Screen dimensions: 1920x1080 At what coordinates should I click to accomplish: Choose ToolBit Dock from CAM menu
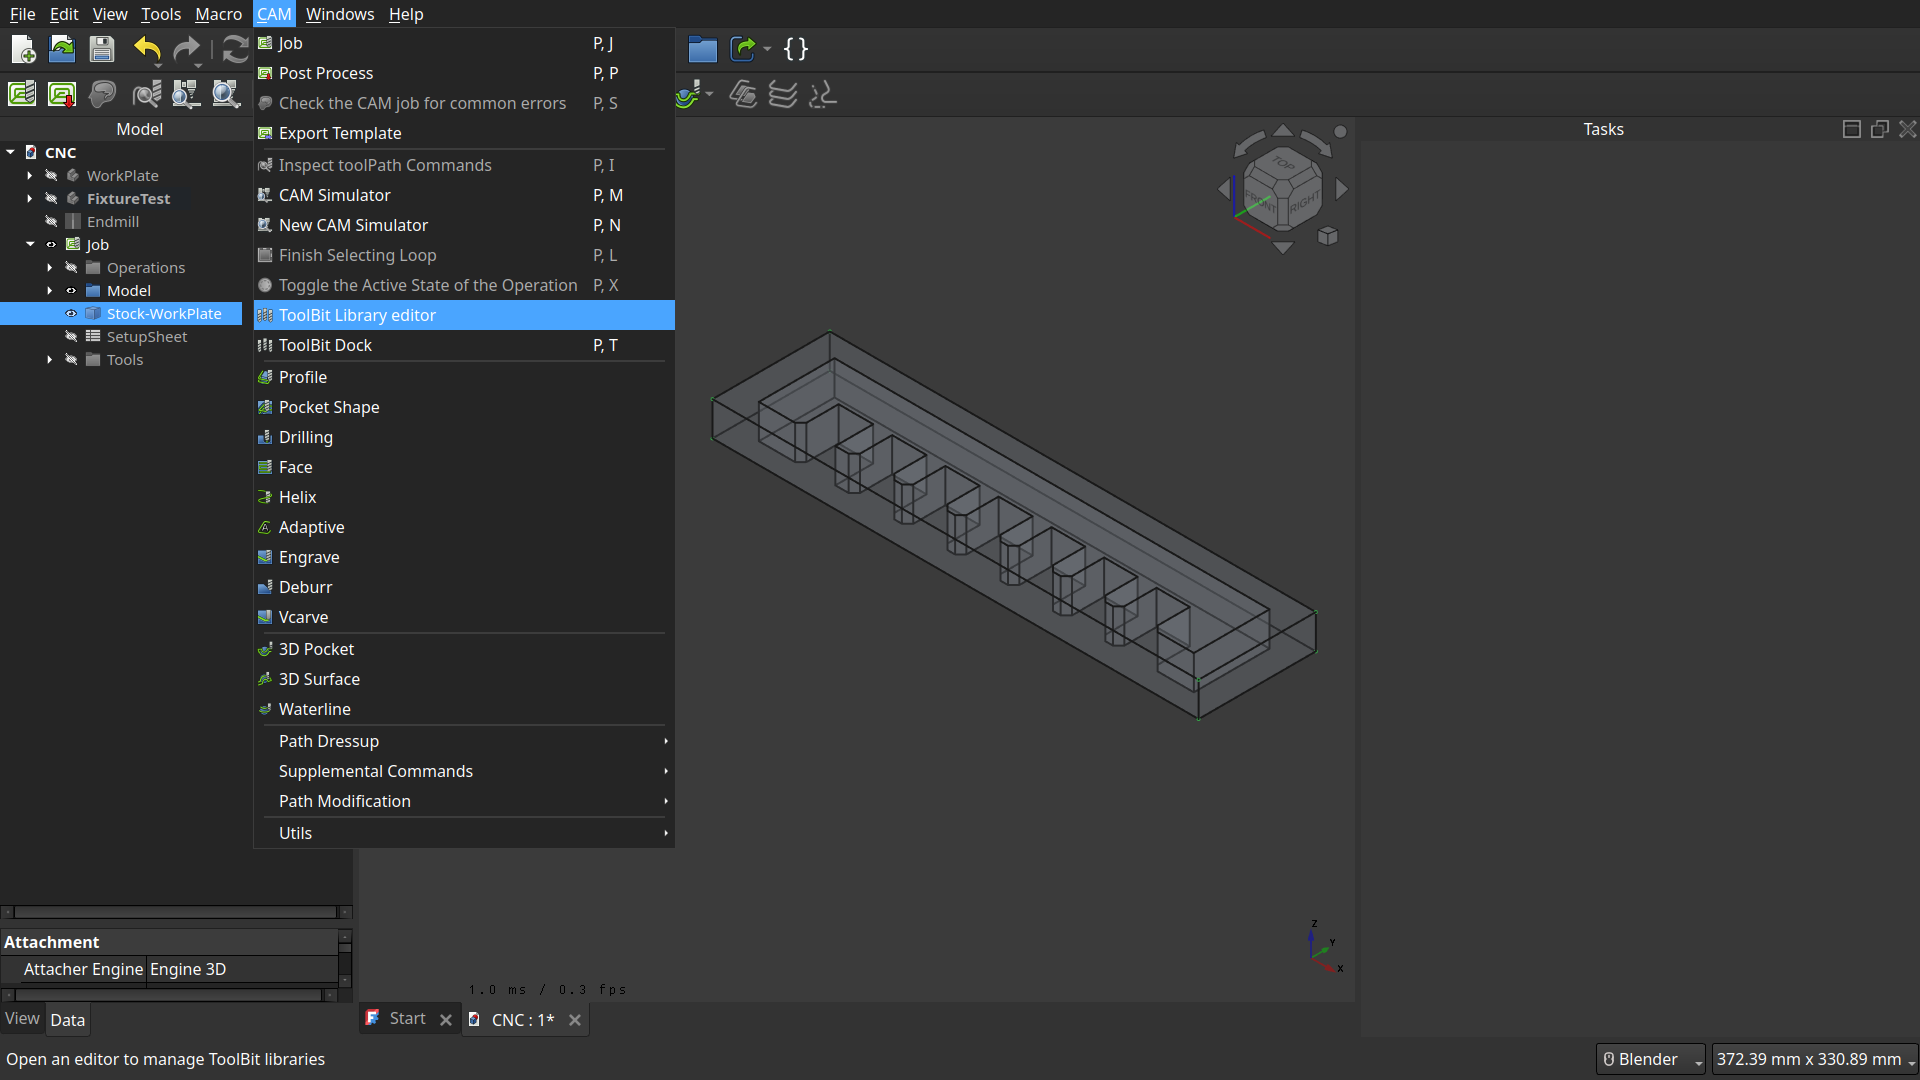tap(464, 345)
